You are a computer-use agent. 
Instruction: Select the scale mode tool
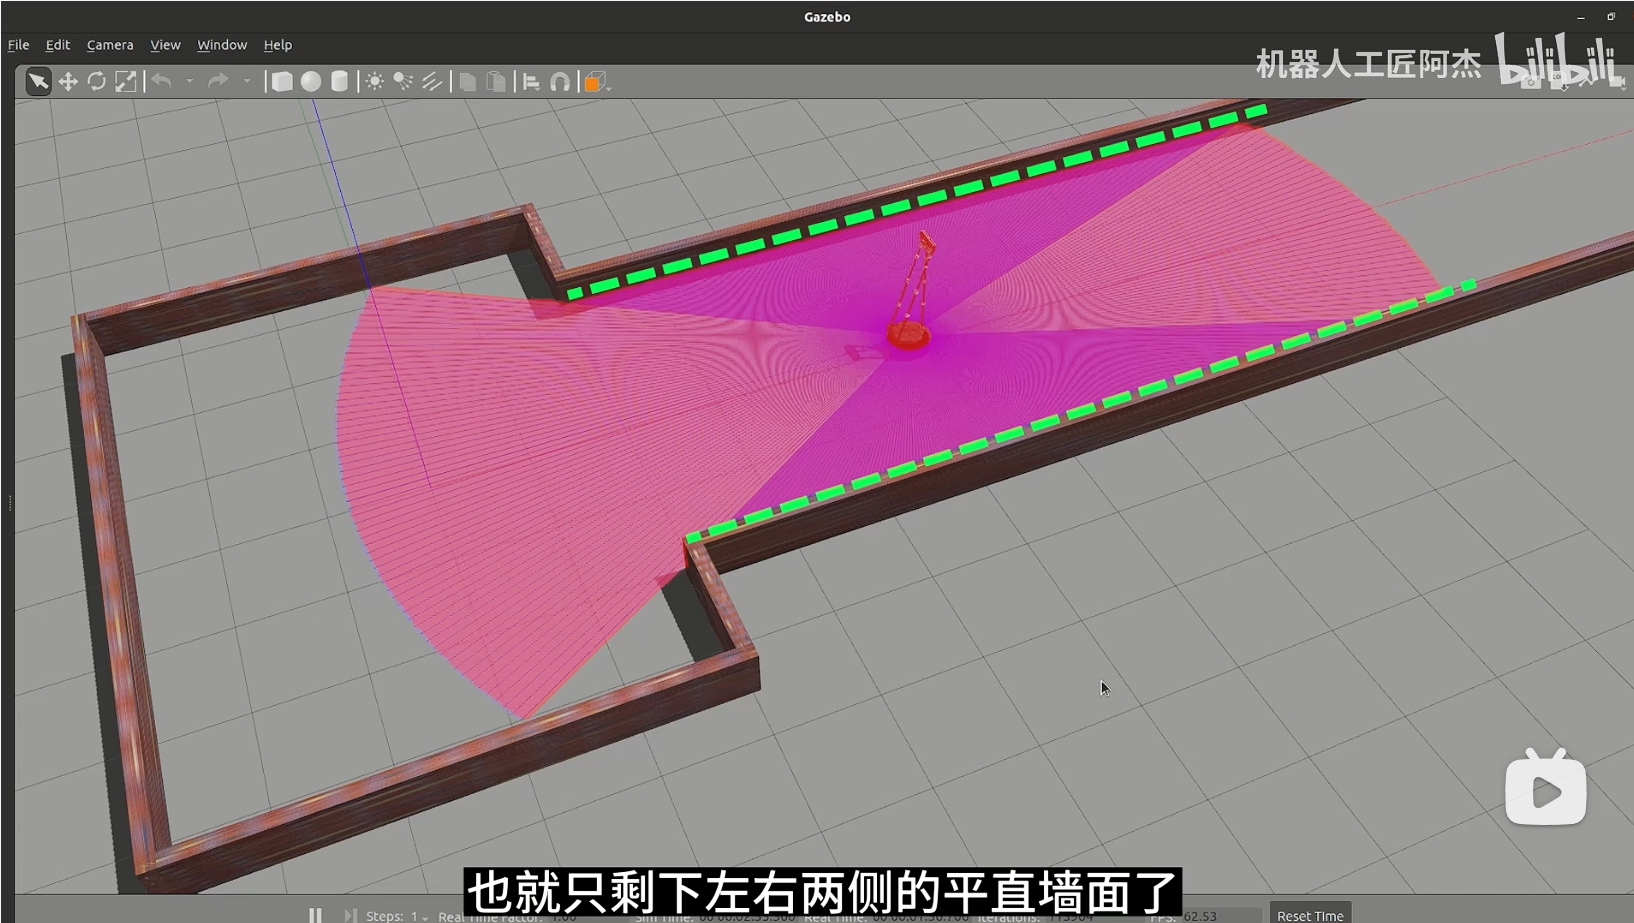pyautogui.click(x=126, y=81)
